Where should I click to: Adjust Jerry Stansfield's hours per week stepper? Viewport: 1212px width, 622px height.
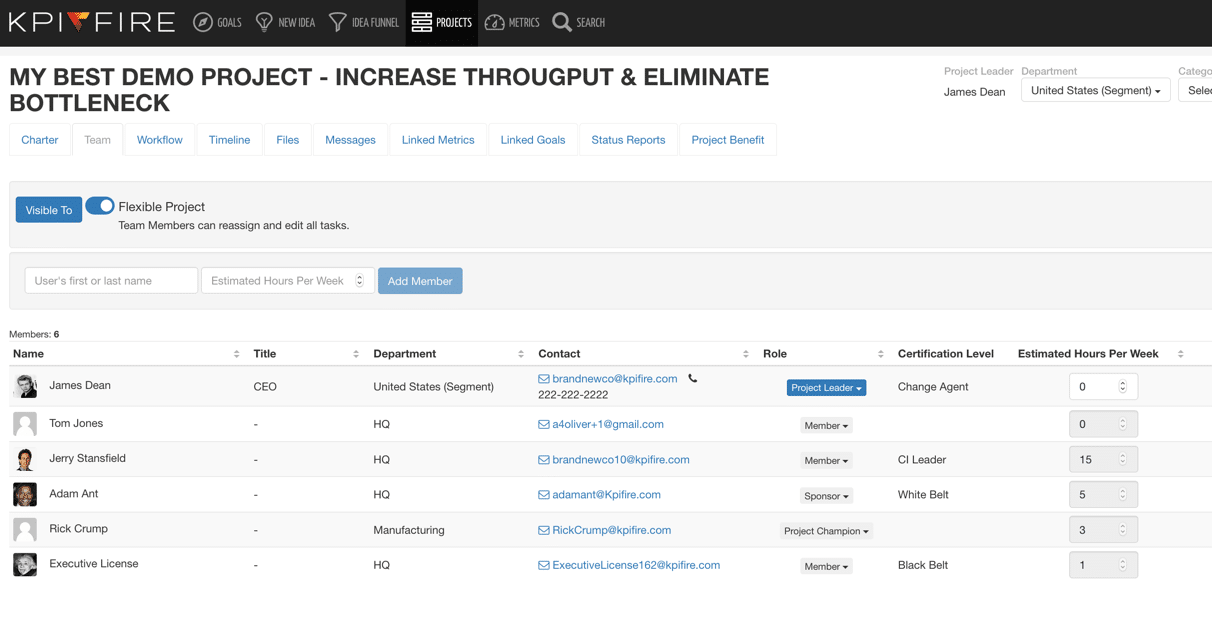click(1122, 460)
